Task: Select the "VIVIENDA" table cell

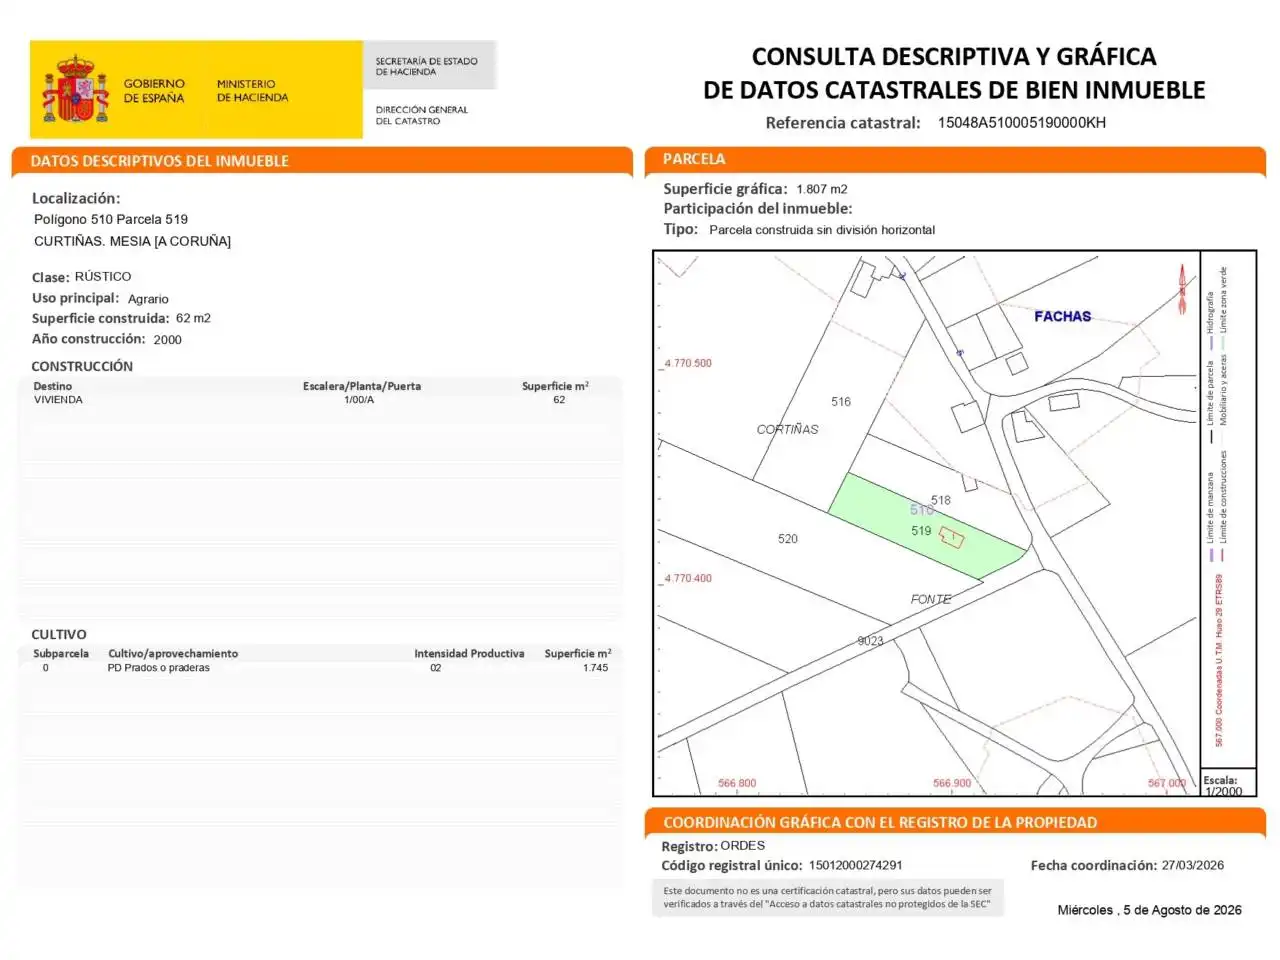Action: (x=58, y=400)
